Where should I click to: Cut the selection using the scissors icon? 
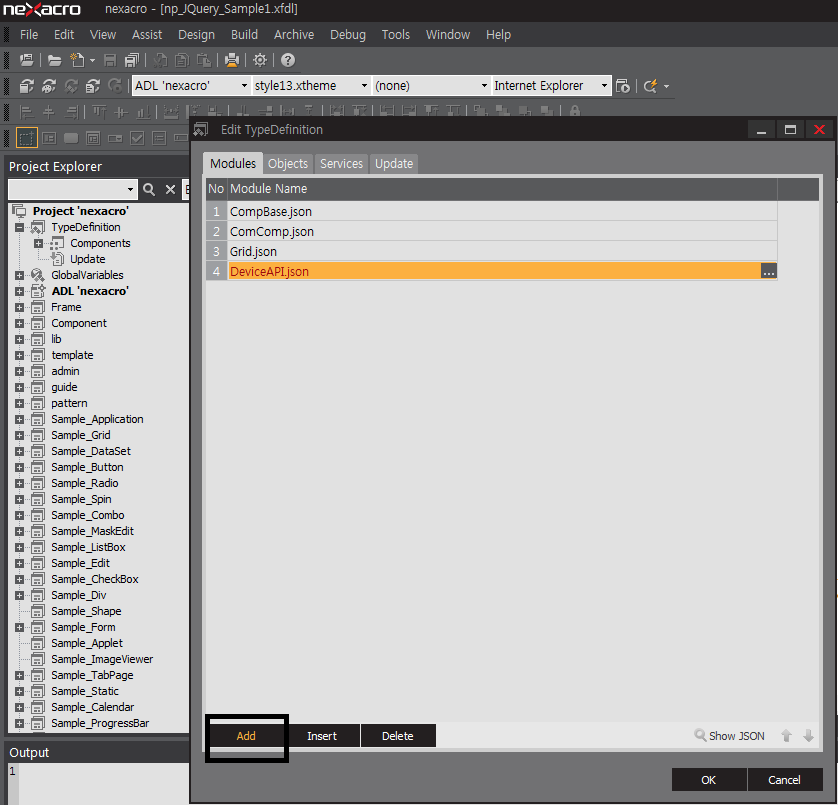(x=160, y=60)
